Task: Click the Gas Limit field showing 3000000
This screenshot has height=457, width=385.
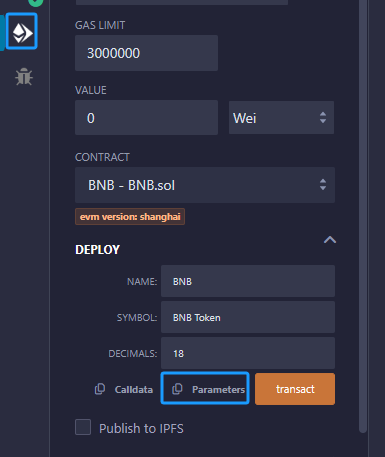Action: pyautogui.click(x=146, y=53)
